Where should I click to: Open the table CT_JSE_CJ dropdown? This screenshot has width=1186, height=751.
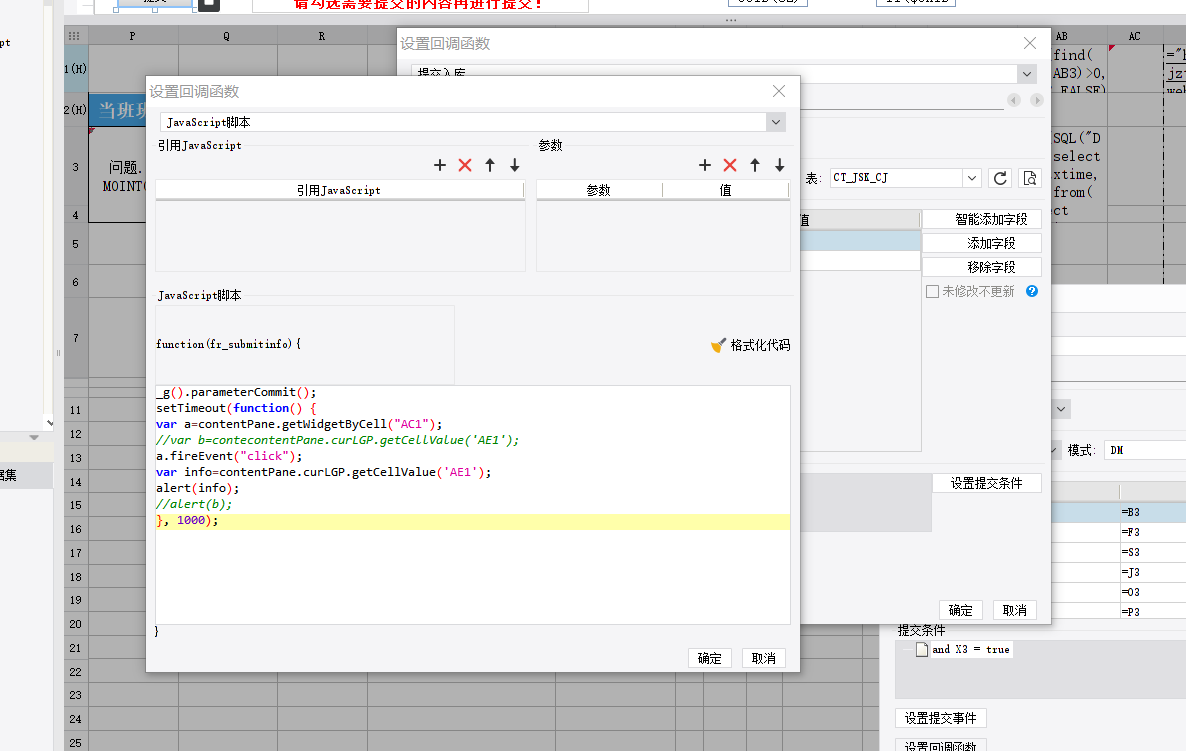[x=972, y=178]
